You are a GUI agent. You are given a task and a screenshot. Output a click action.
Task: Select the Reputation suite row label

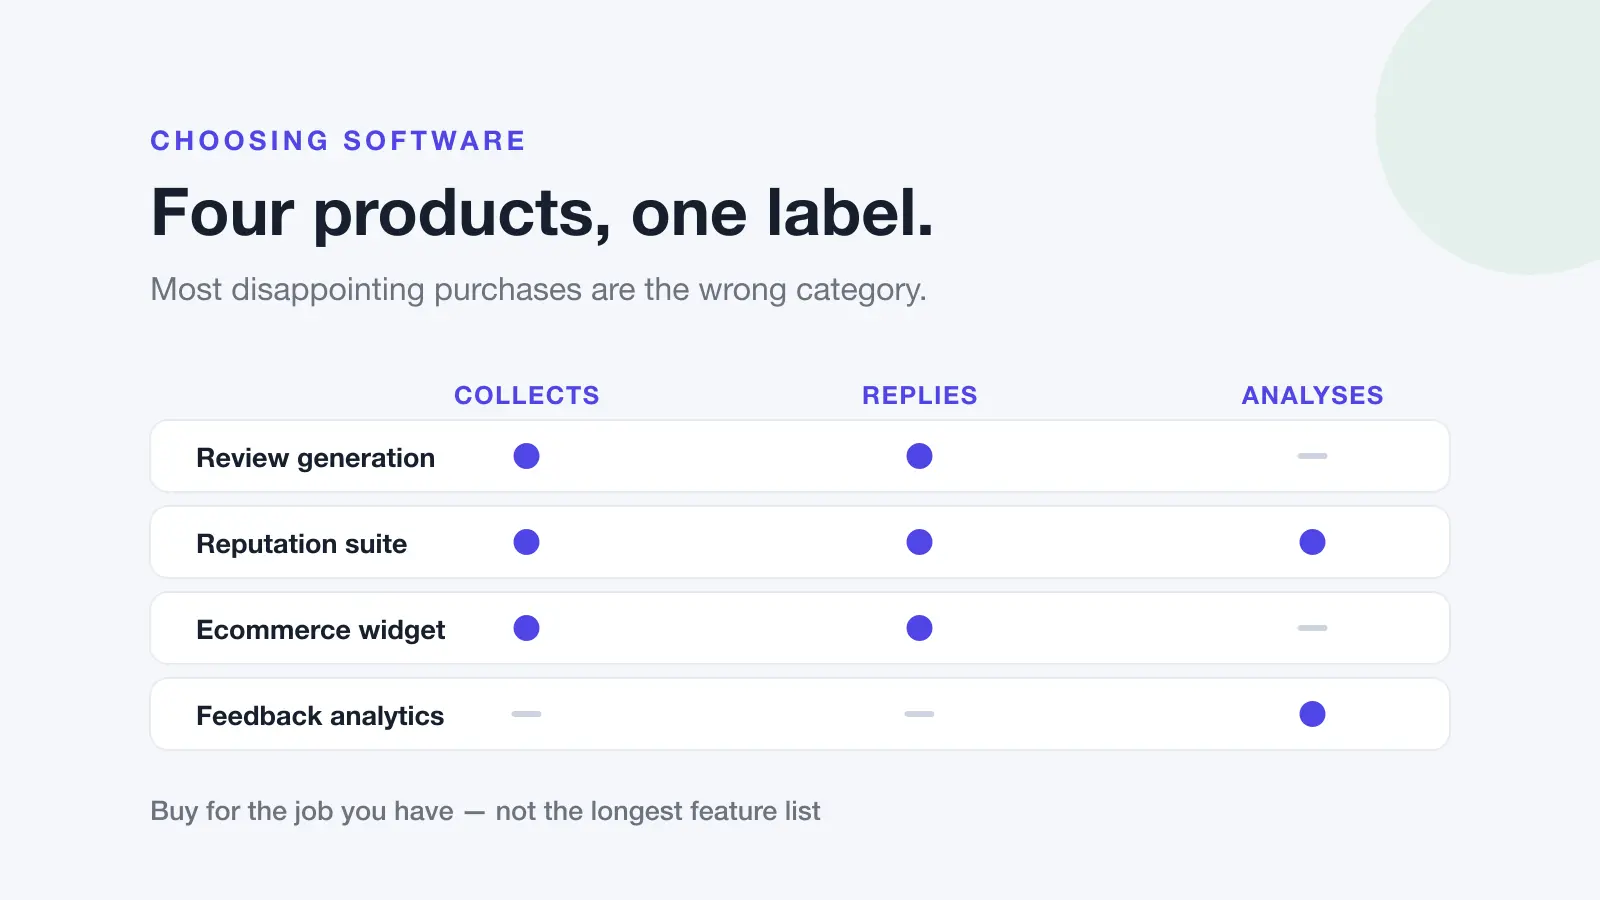pos(301,544)
